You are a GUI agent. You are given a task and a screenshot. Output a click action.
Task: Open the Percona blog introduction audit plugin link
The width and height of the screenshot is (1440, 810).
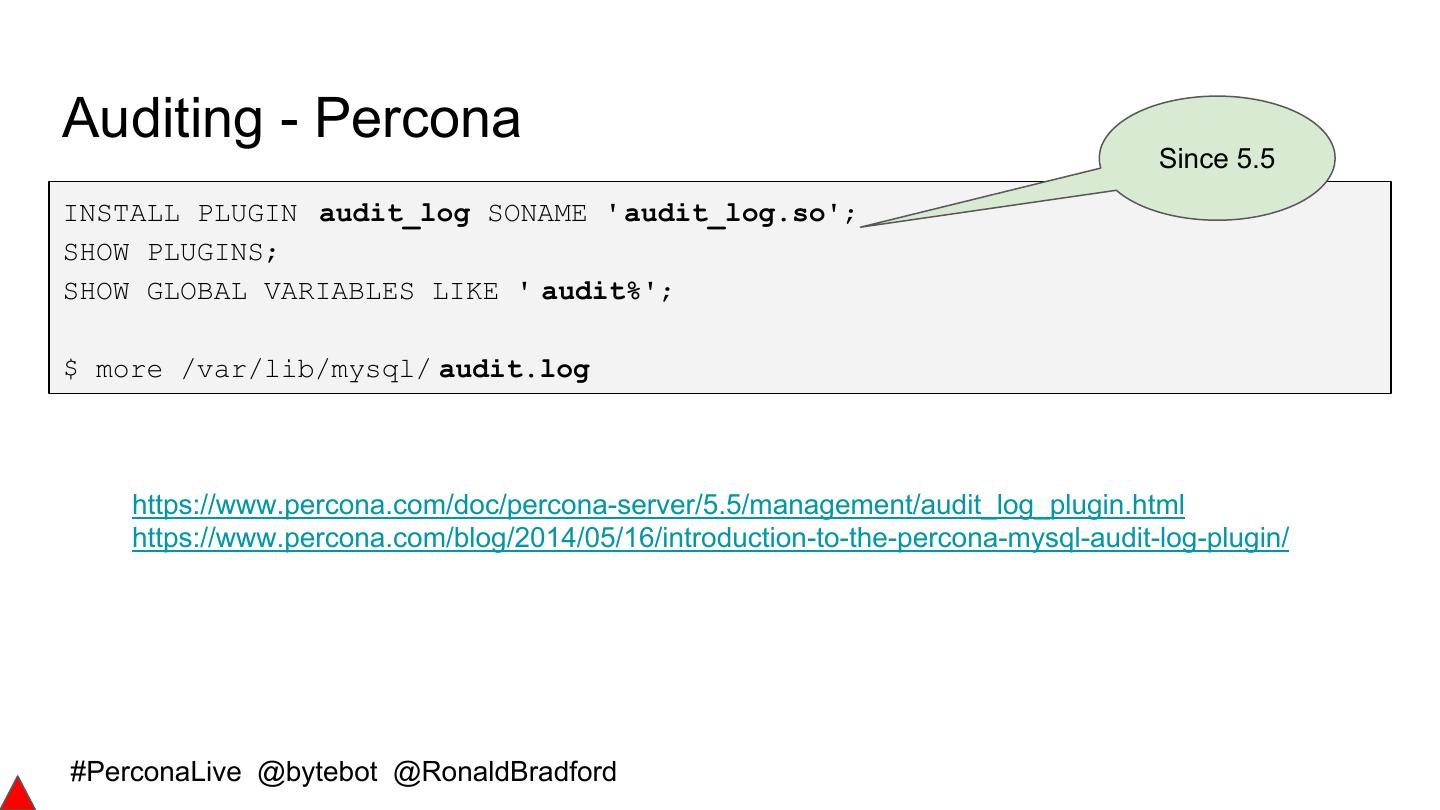(710, 538)
